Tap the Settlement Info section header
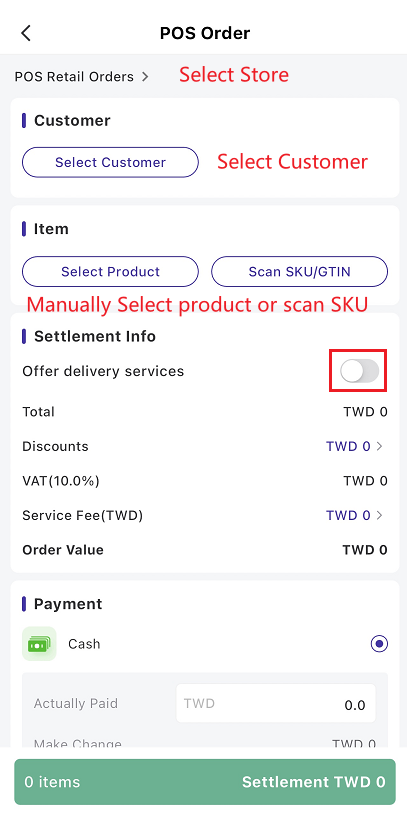This screenshot has height=816, width=407. [95, 336]
